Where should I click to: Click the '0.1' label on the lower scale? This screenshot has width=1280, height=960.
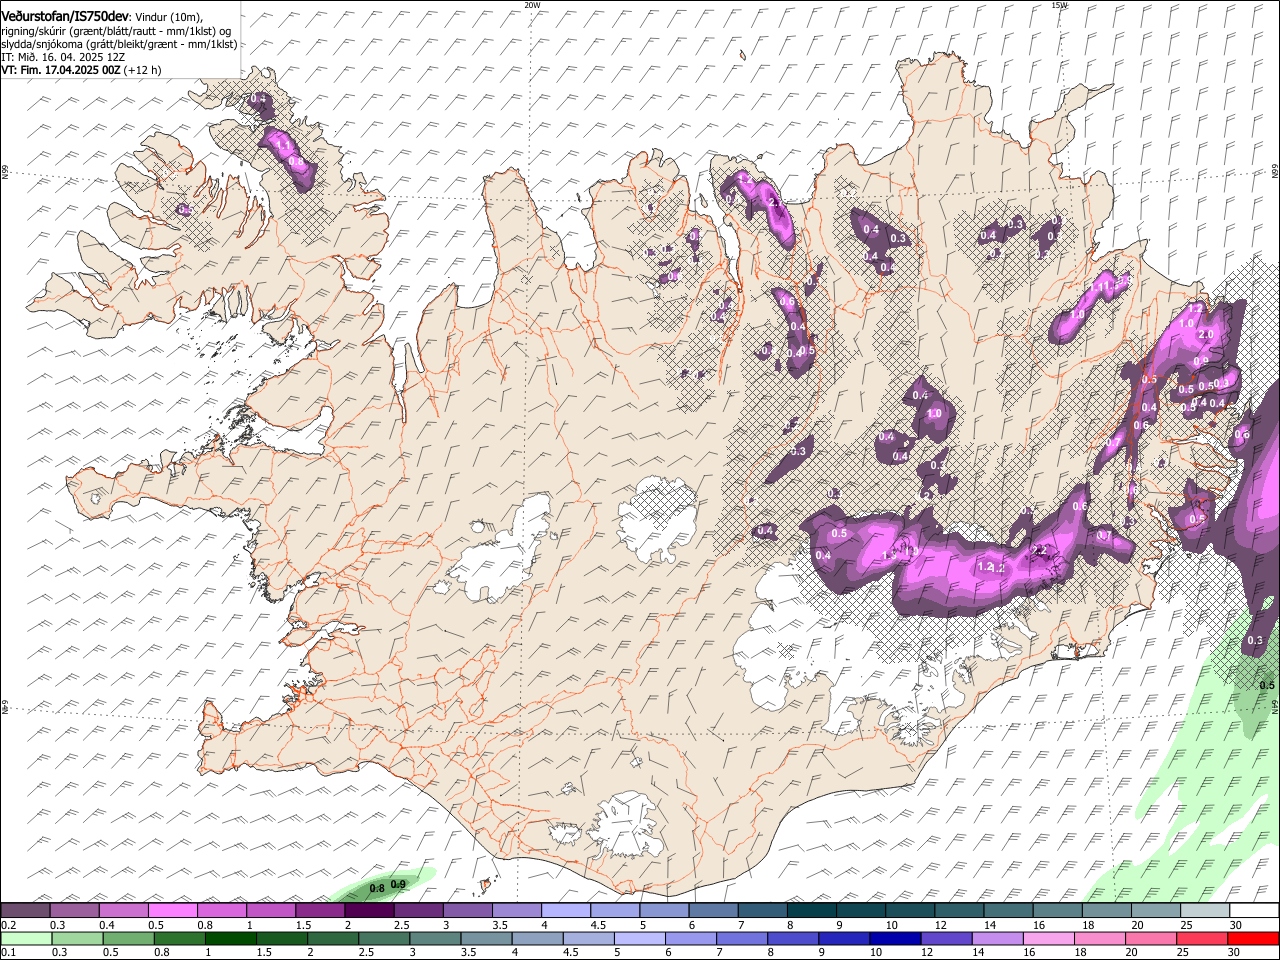point(7,952)
